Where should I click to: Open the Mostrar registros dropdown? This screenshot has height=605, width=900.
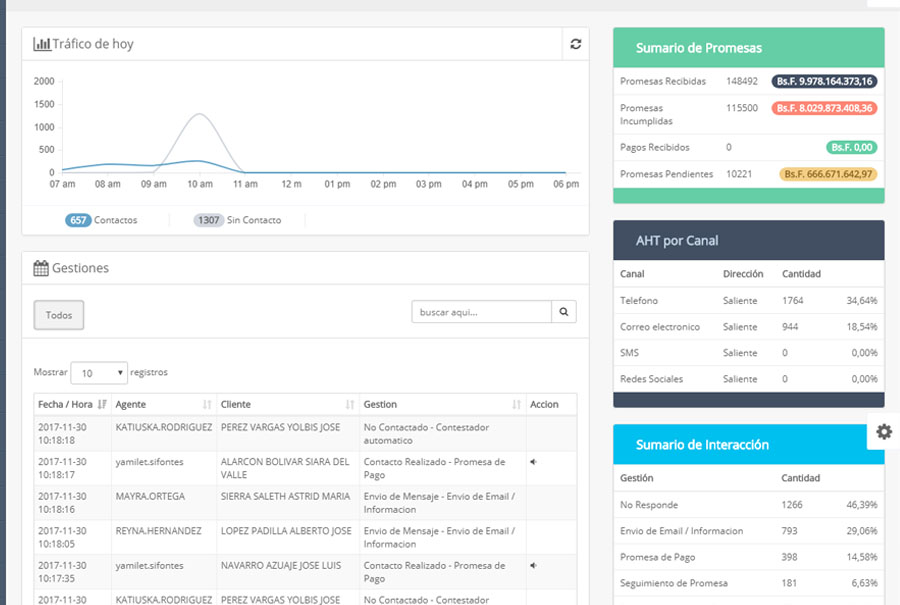click(99, 373)
